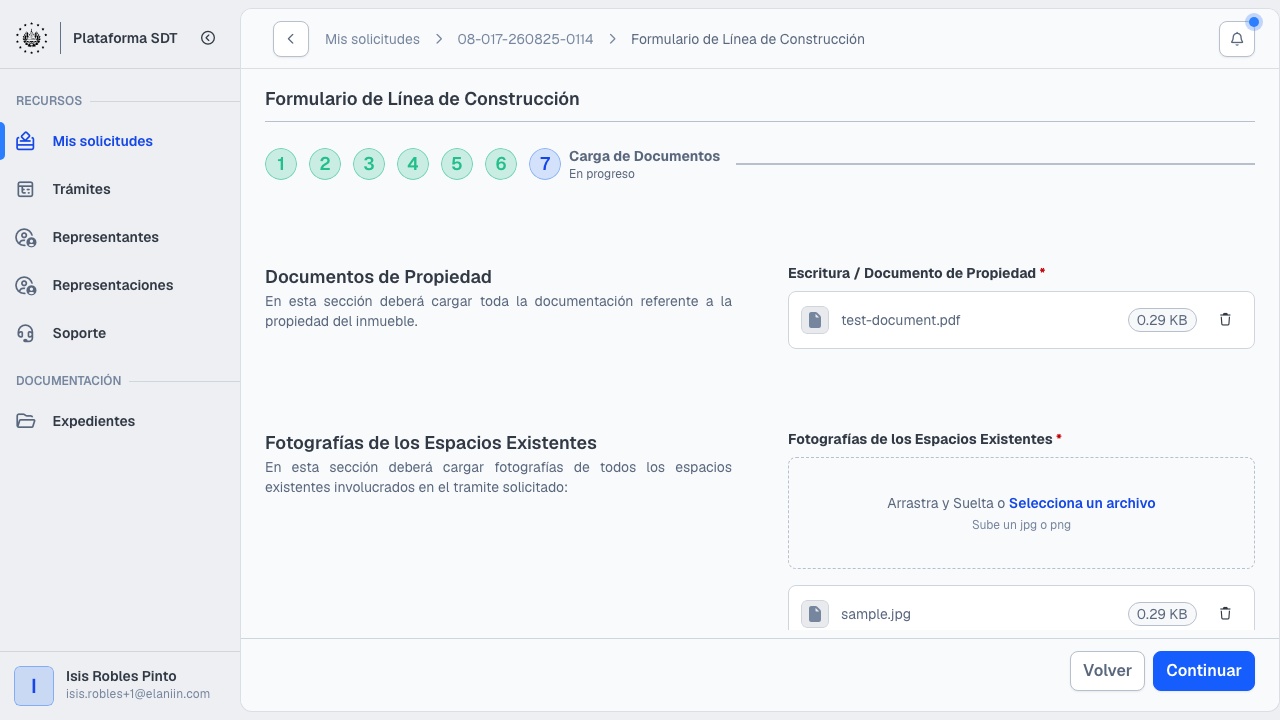This screenshot has width=1280, height=720.
Task: Click the photo upload drop zone
Action: 1021,513
